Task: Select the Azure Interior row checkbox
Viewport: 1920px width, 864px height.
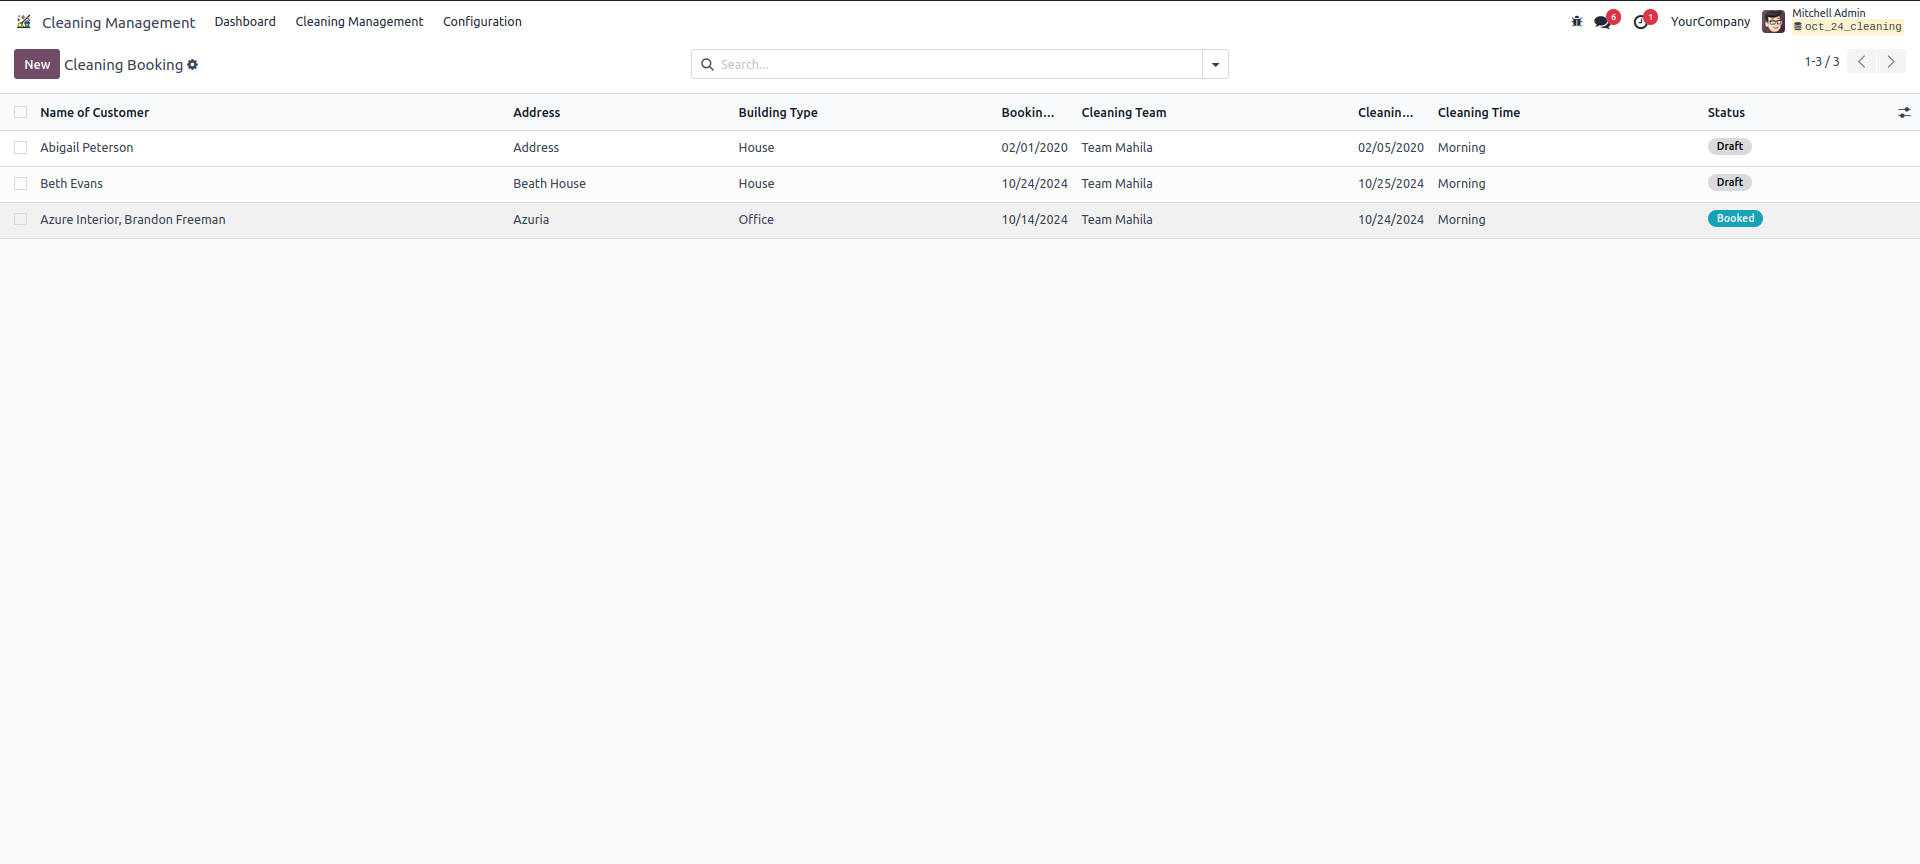Action: pos(21,219)
